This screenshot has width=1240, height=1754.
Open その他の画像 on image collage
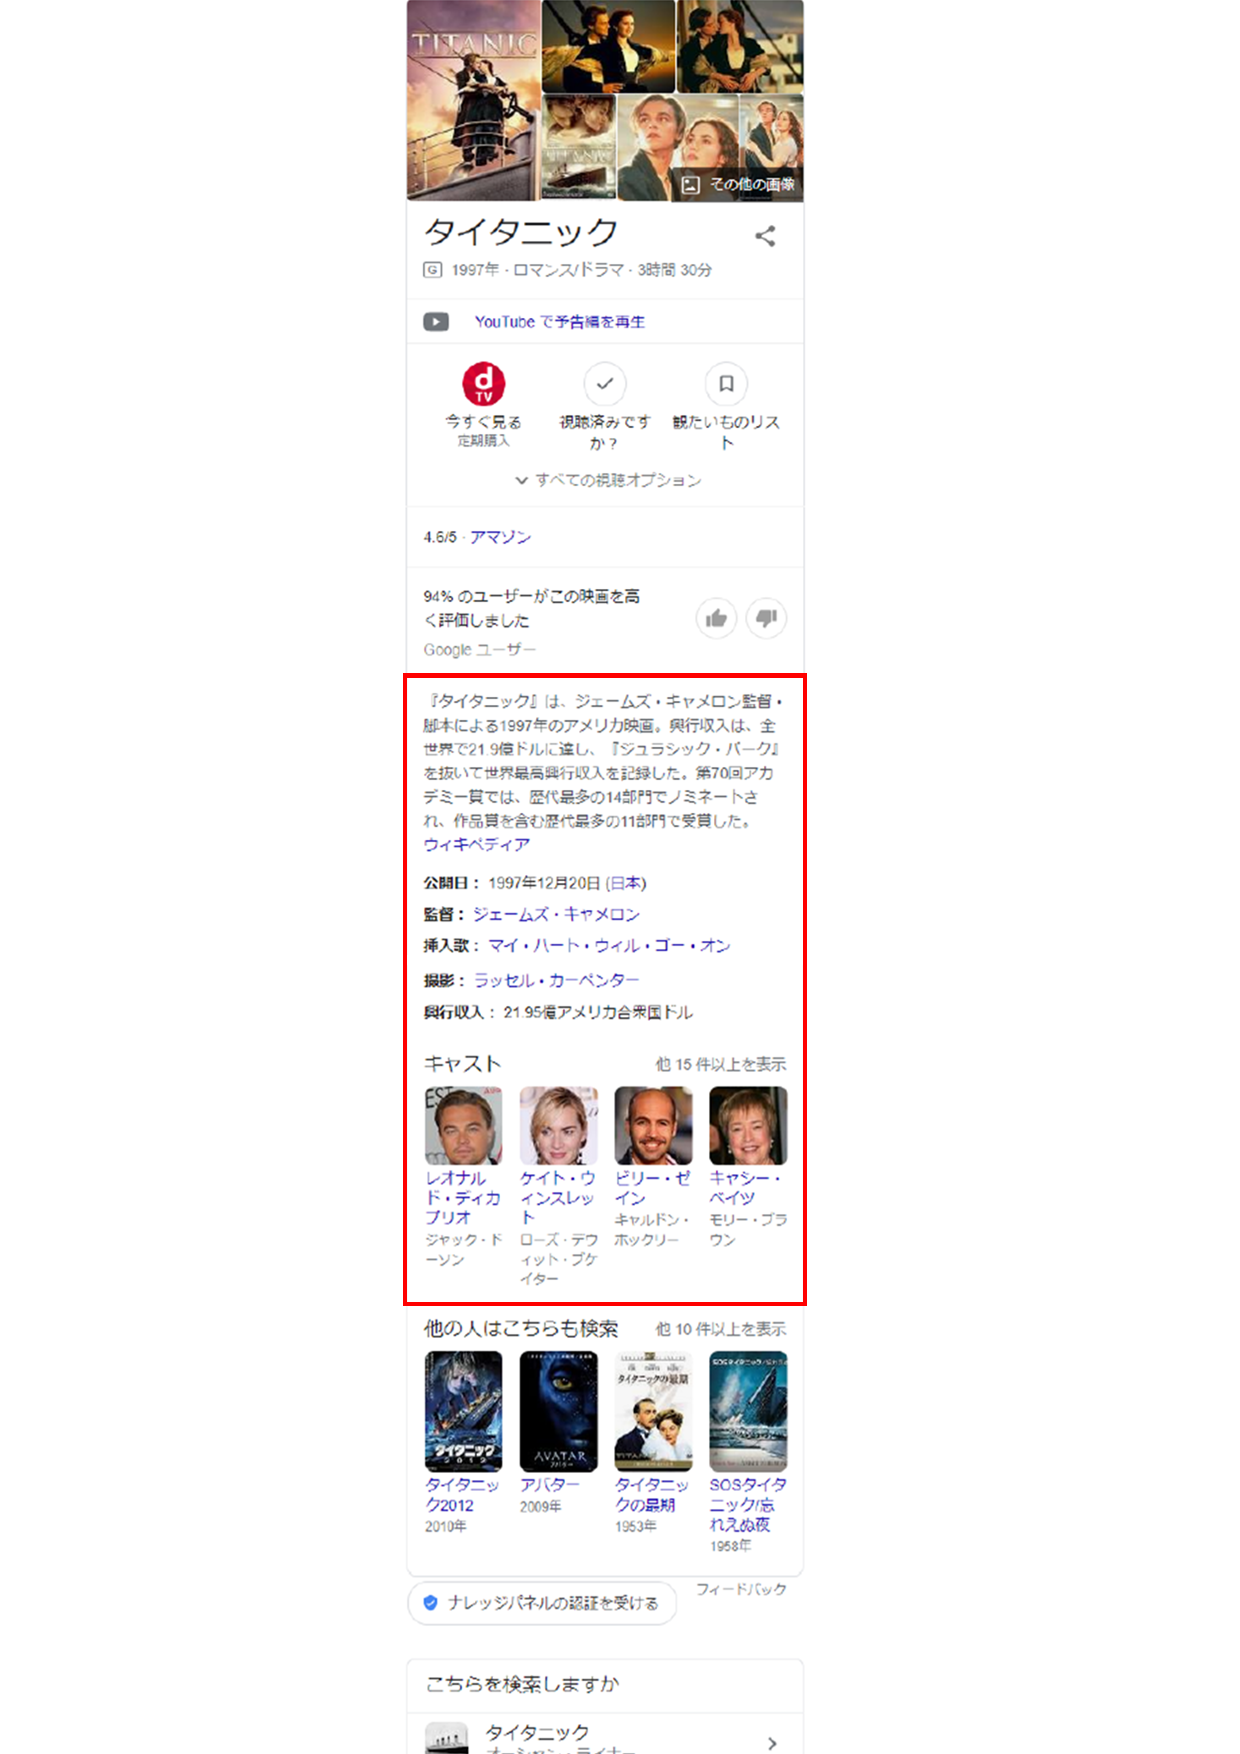coord(739,184)
